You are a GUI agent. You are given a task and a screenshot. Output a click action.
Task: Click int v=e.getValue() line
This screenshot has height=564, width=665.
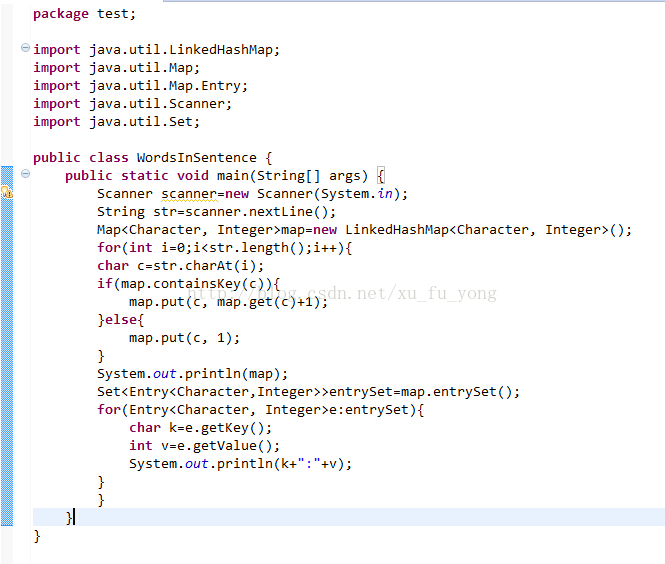204,446
